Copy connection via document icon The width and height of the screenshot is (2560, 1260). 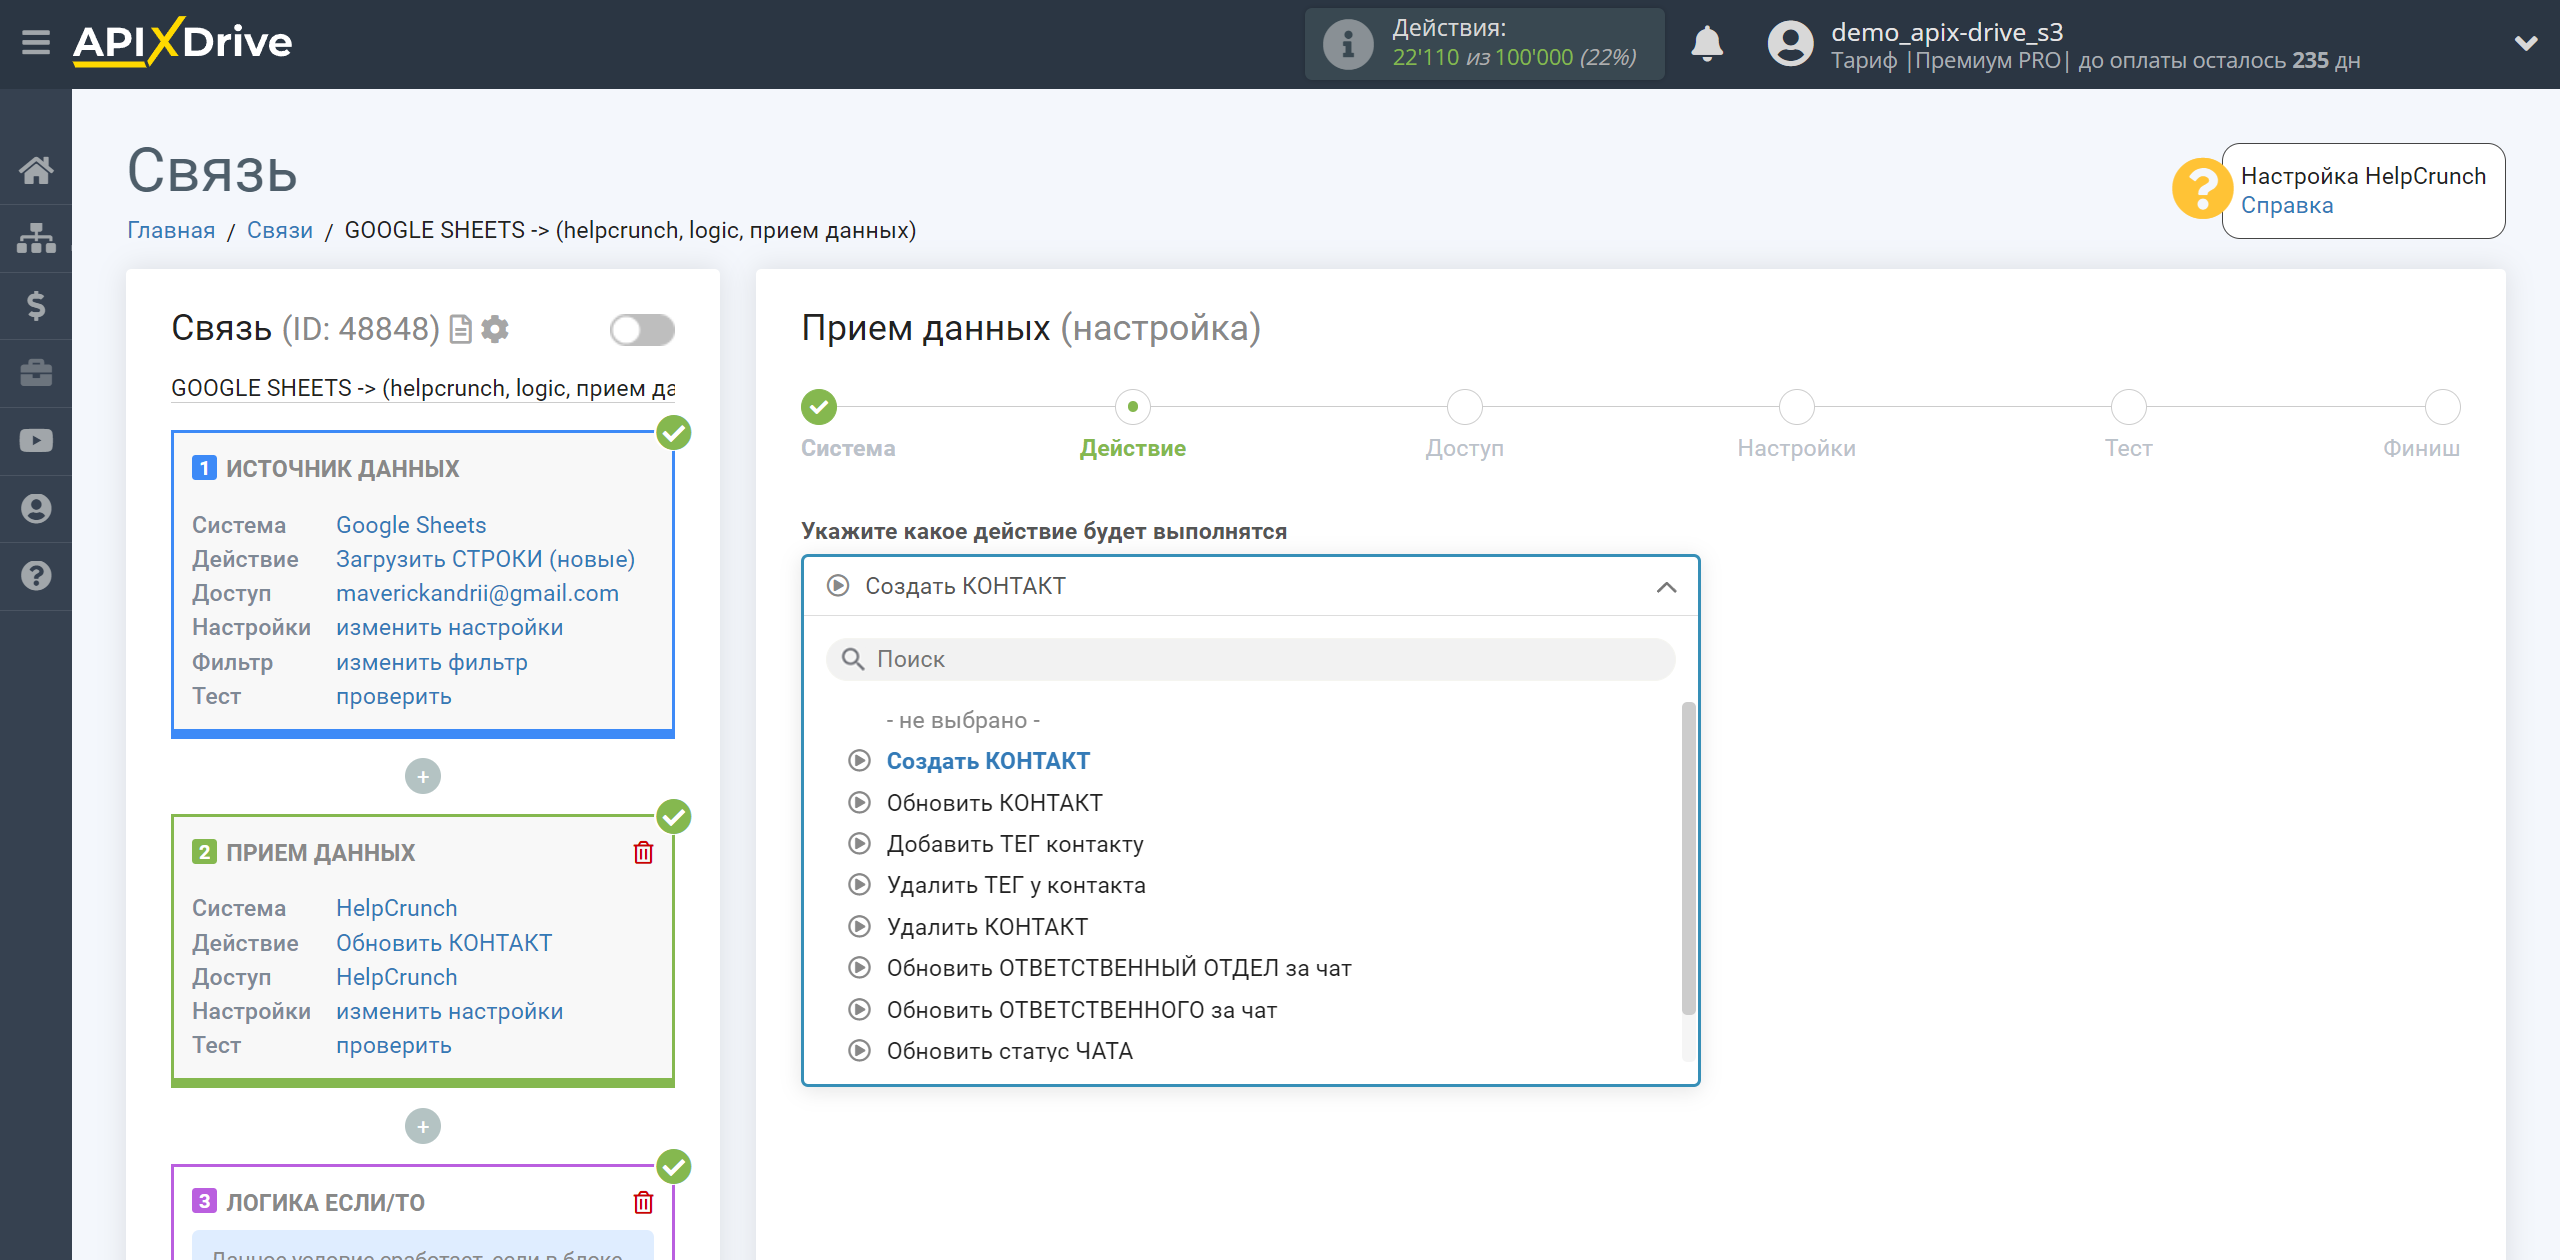click(x=461, y=329)
